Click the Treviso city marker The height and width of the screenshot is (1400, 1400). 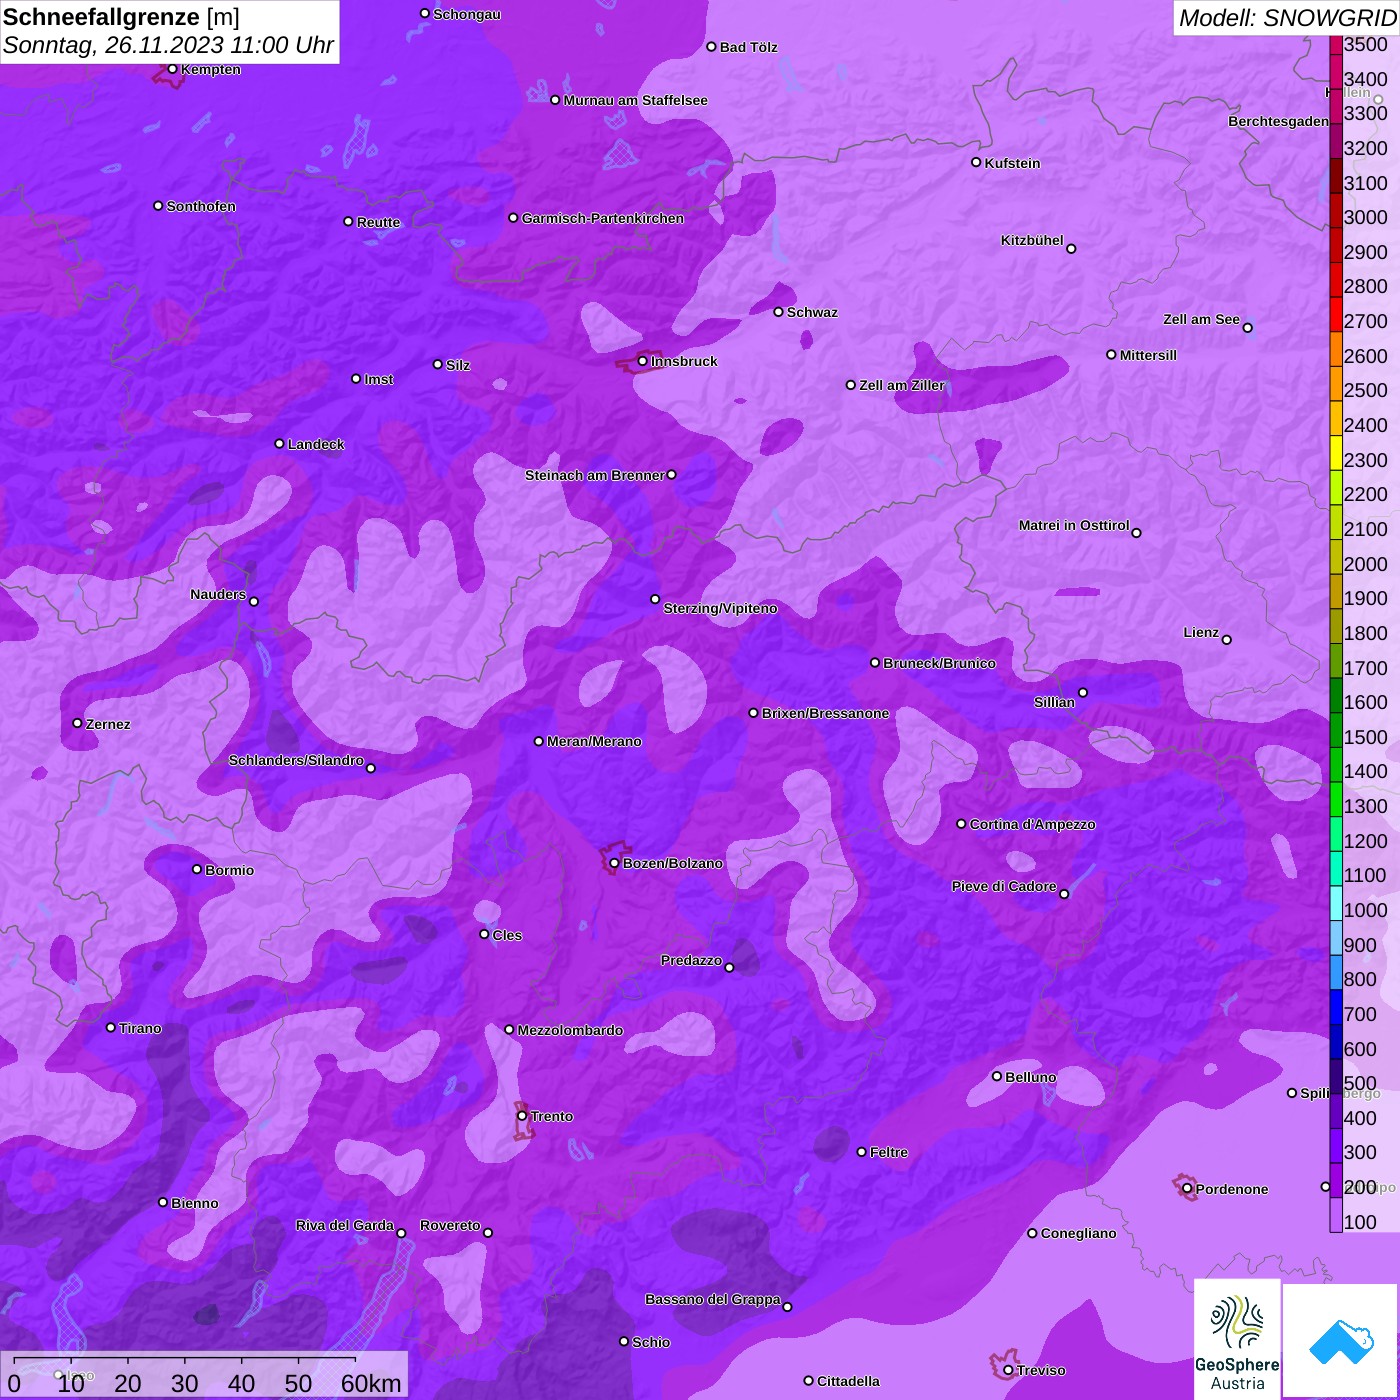tap(1008, 1370)
